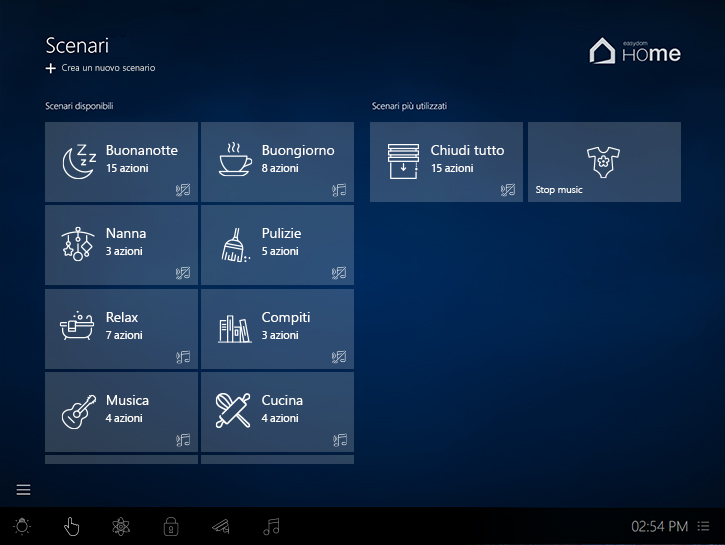This screenshot has height=545, width=725.
Task: Open the list icon beside the clock
Action: 703,526
